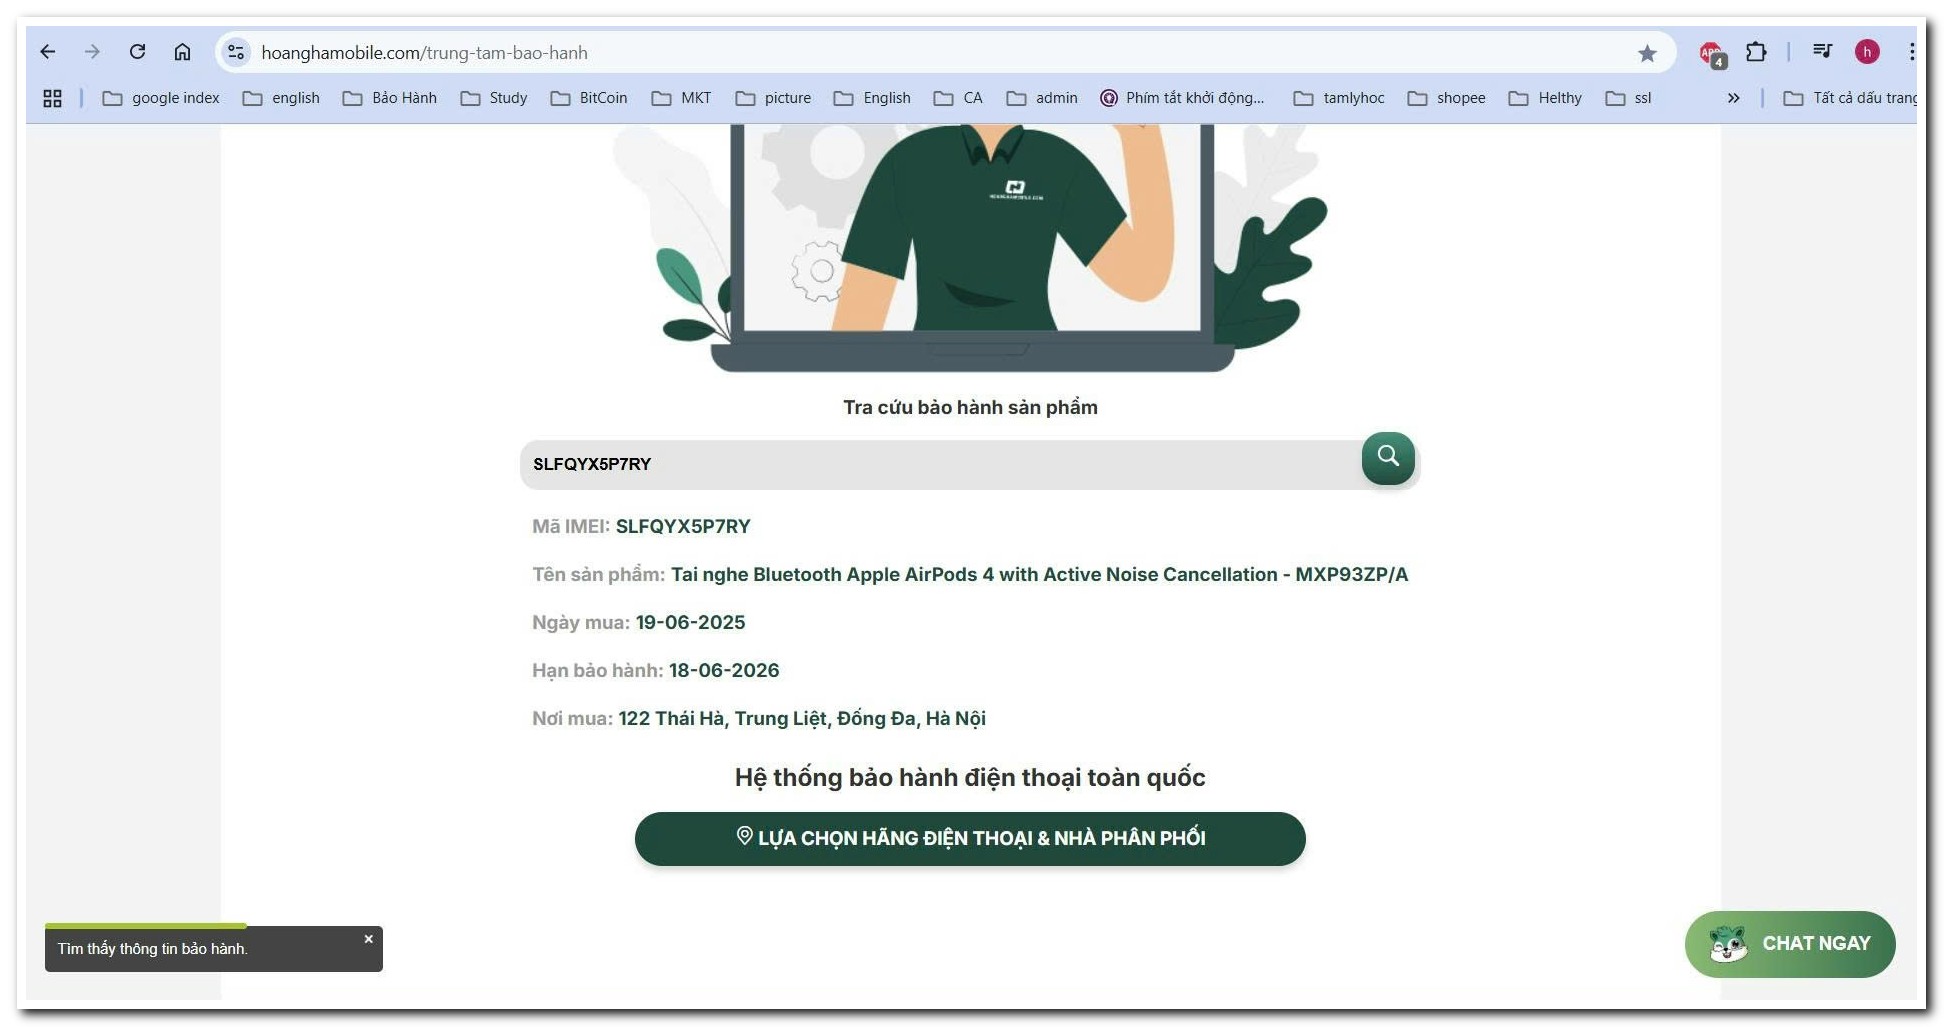Open the Chrome three-dot menu
Image resolution: width=1944 pixels, height=1027 pixels.
click(x=1911, y=52)
